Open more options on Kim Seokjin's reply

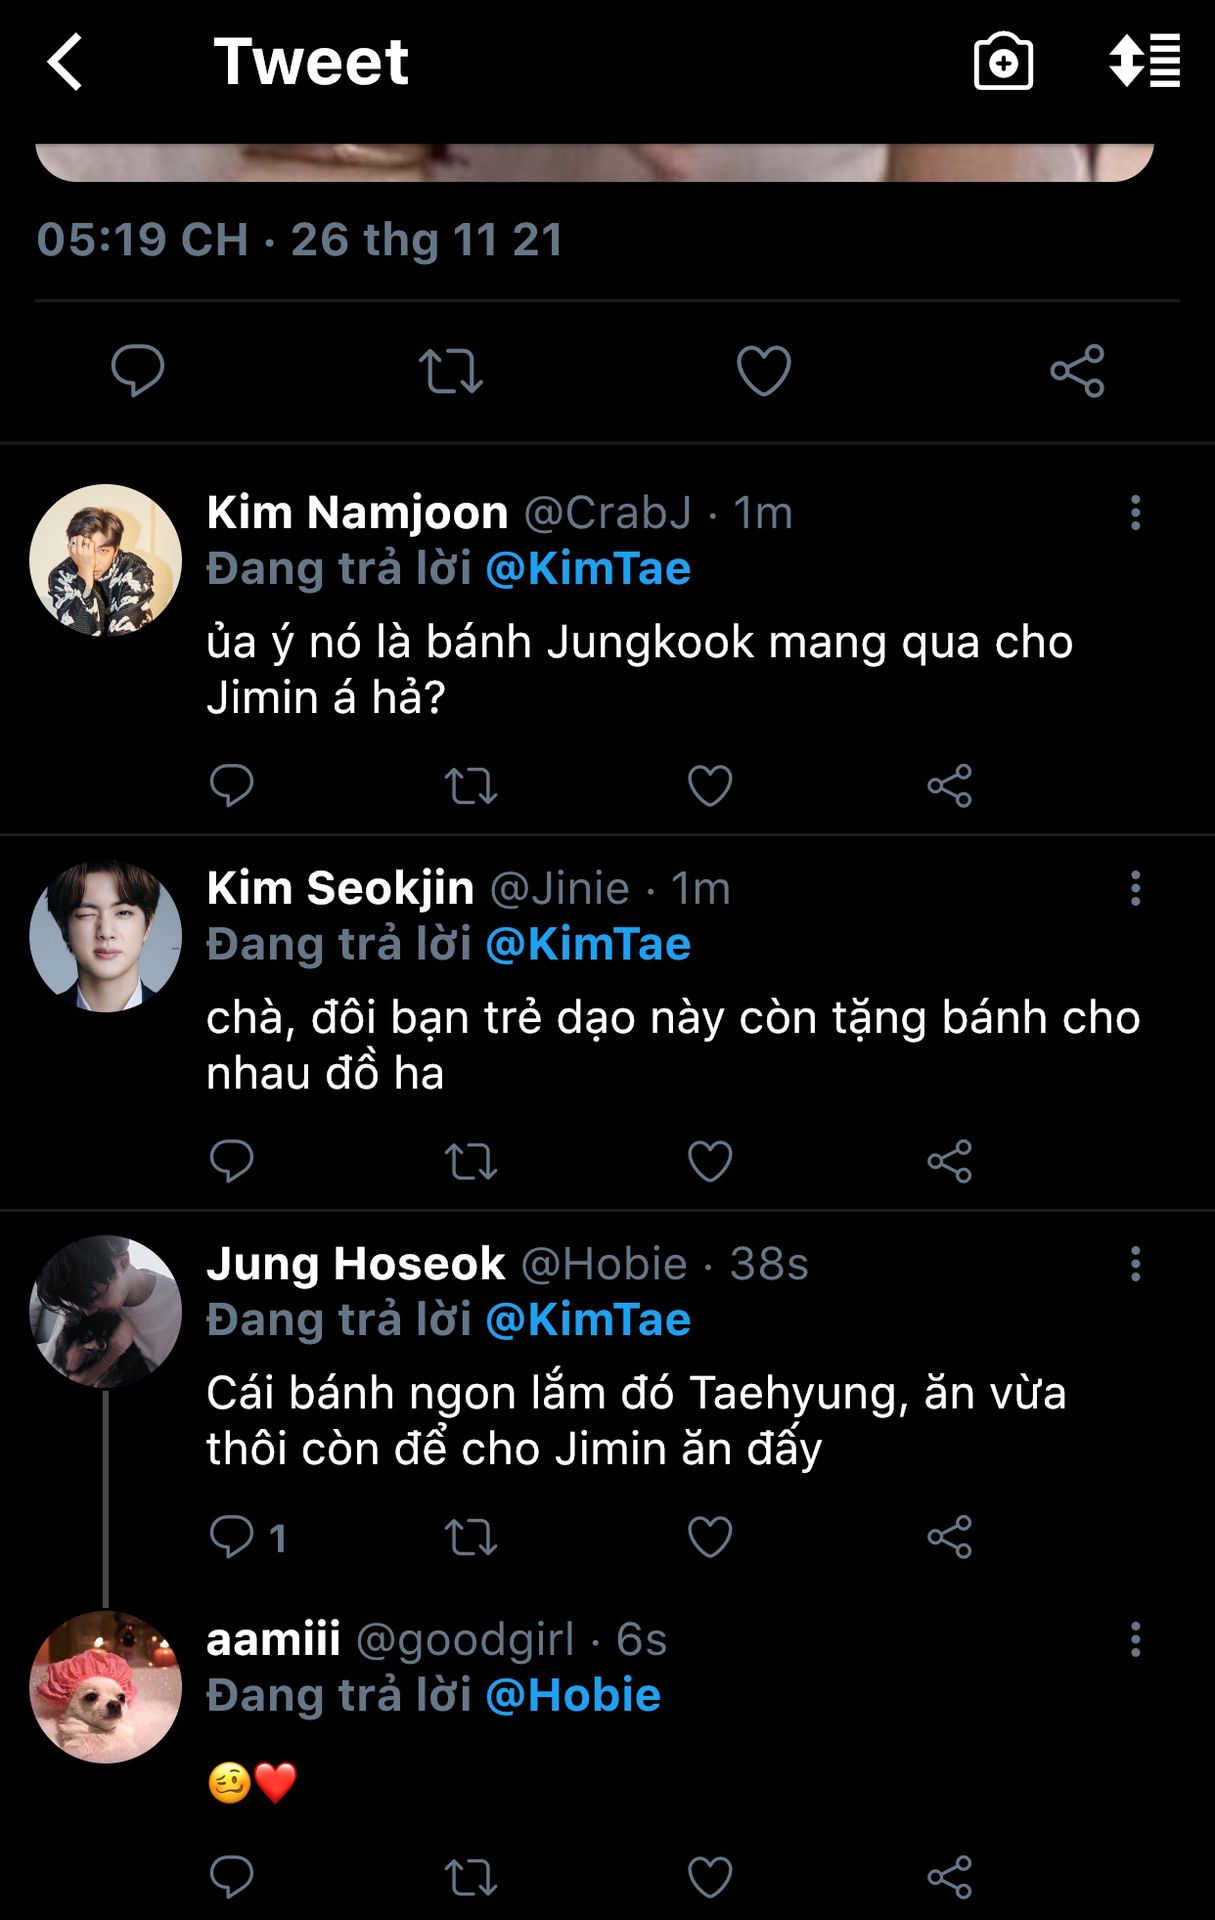pos(1135,888)
